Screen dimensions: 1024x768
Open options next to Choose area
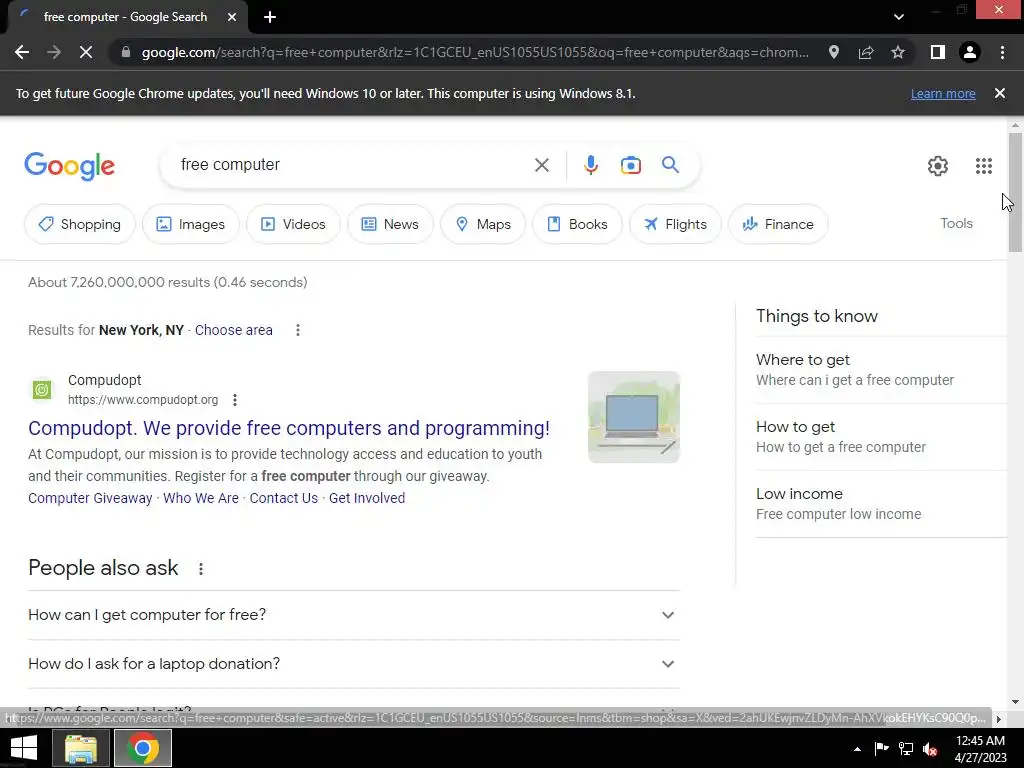(298, 330)
